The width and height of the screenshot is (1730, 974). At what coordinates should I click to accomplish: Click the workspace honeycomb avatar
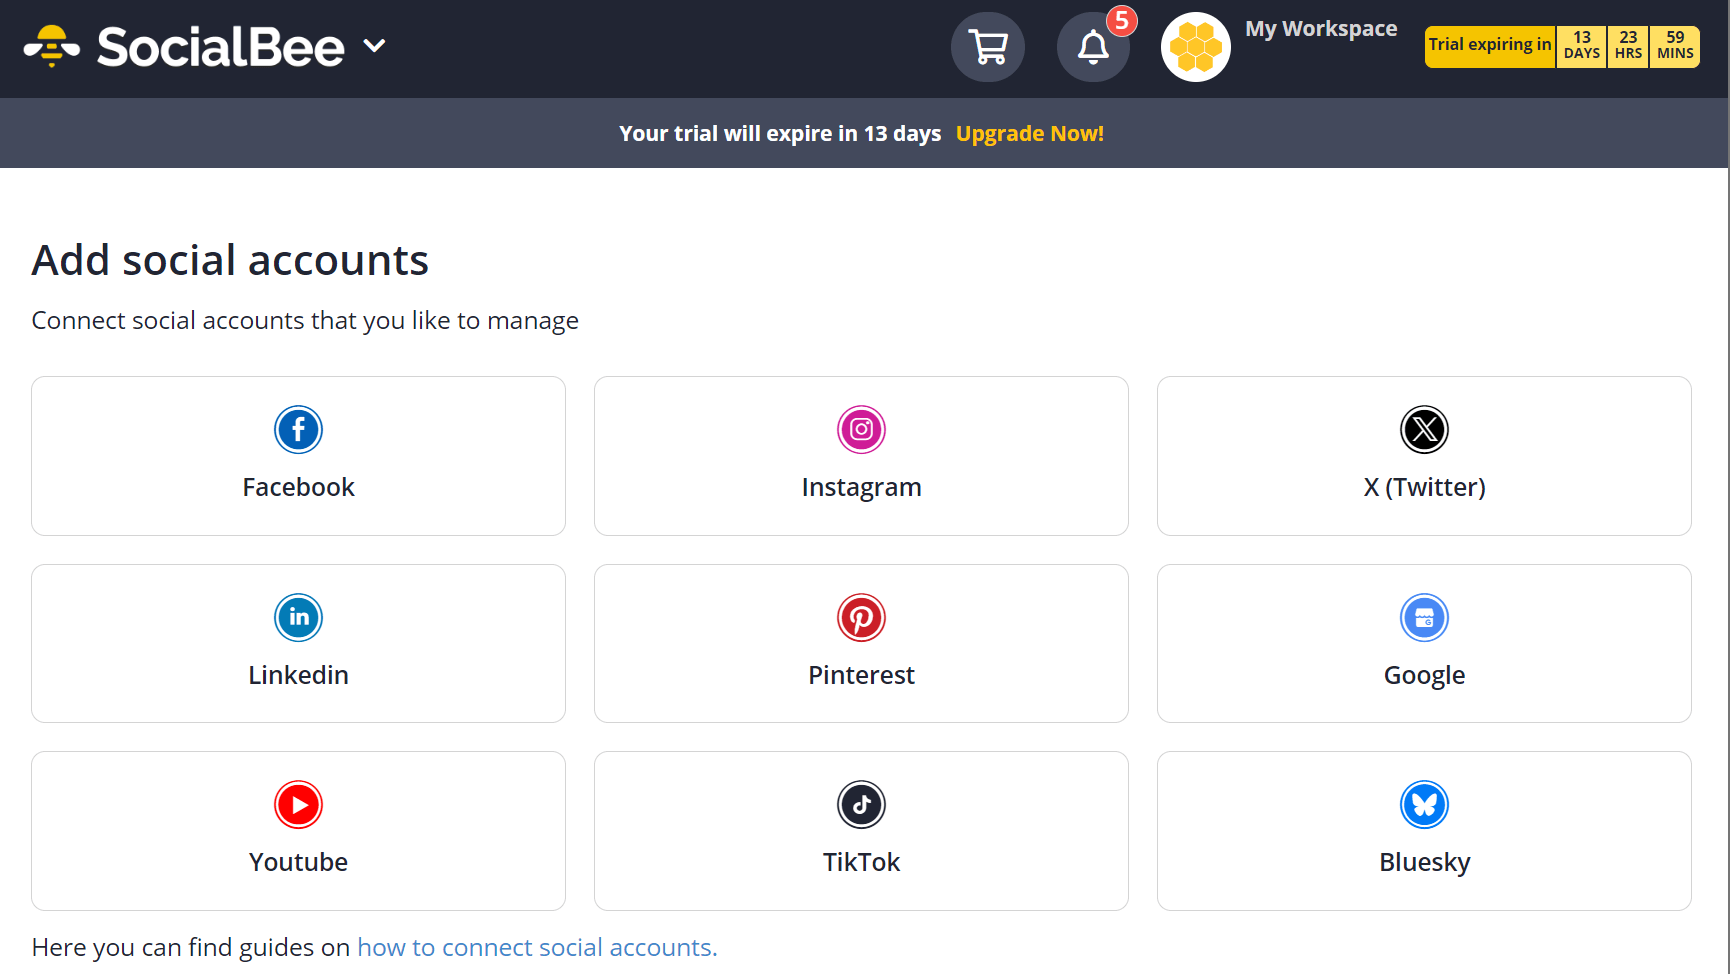pyautogui.click(x=1196, y=47)
